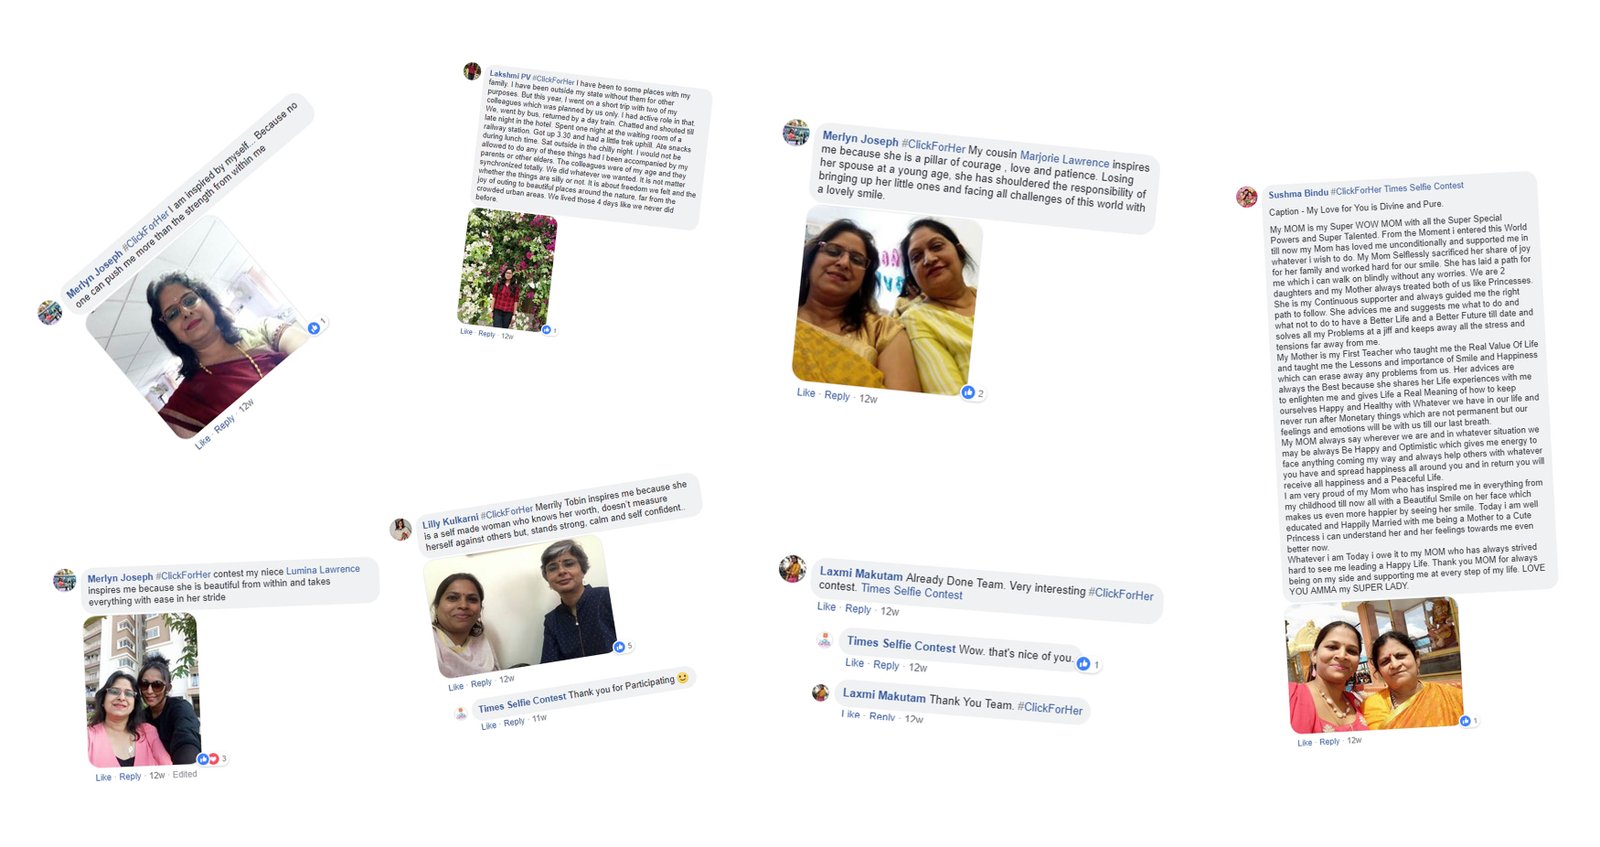
Task: Click Lilly Kulkarni's profile avatar
Action: tap(401, 530)
